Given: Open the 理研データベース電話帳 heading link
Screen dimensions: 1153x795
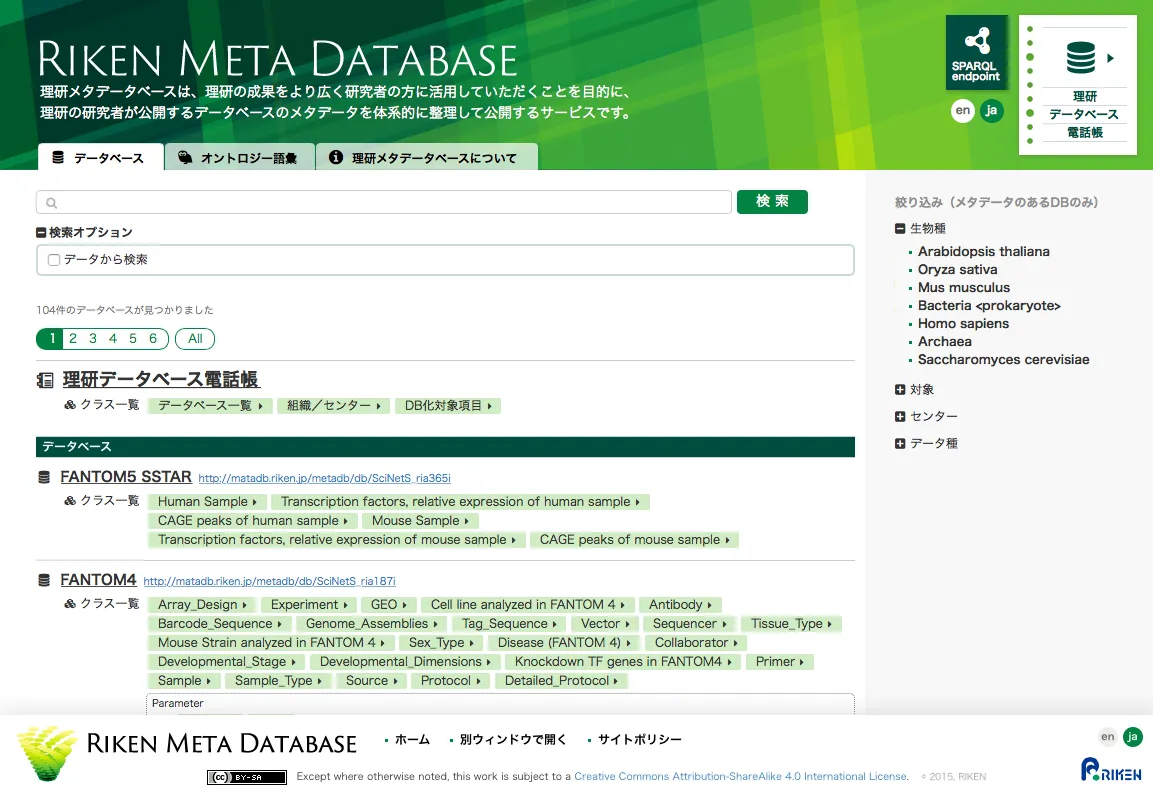Looking at the screenshot, I should pyautogui.click(x=160, y=379).
